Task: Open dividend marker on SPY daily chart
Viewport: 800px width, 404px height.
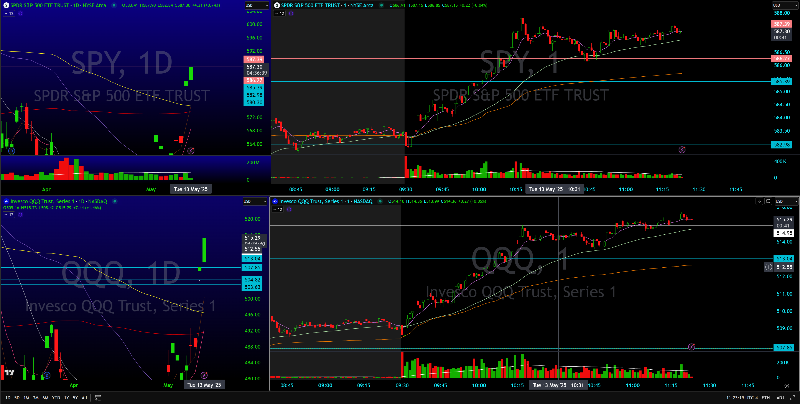Action: pos(11,150)
